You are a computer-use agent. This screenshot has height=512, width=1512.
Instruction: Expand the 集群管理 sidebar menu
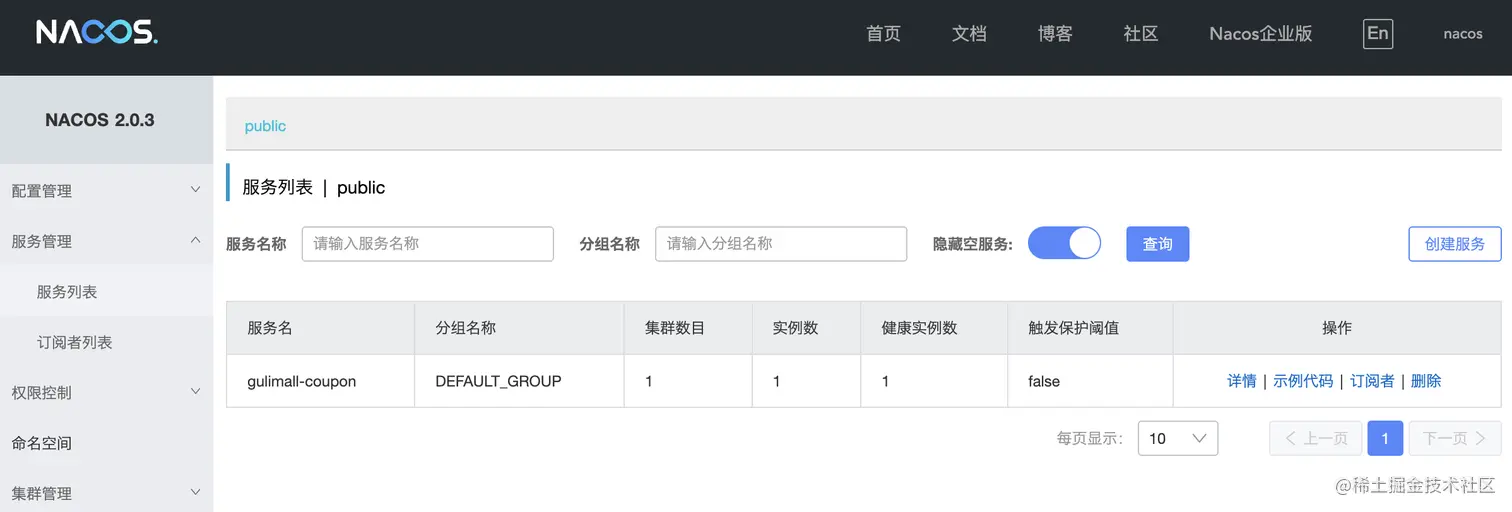click(x=105, y=493)
